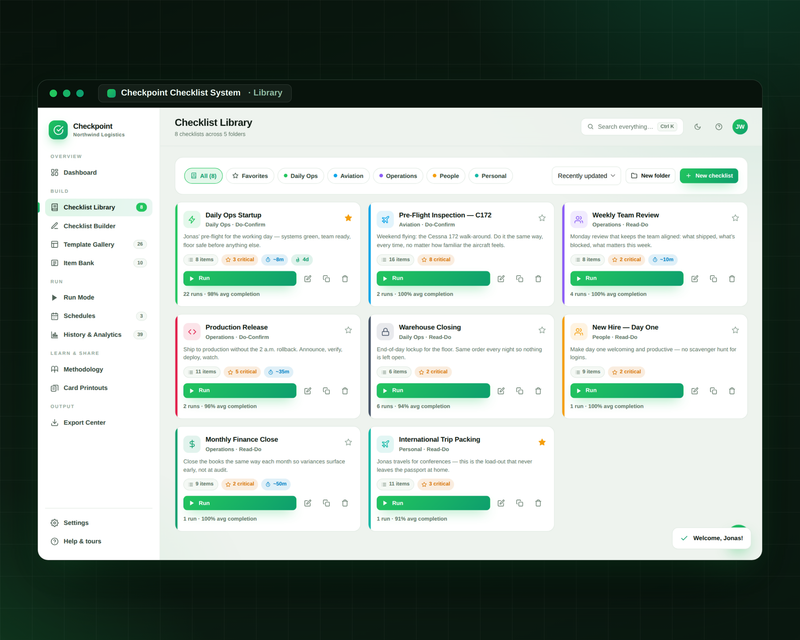
Task: Click the search everything field
Action: pos(632,127)
